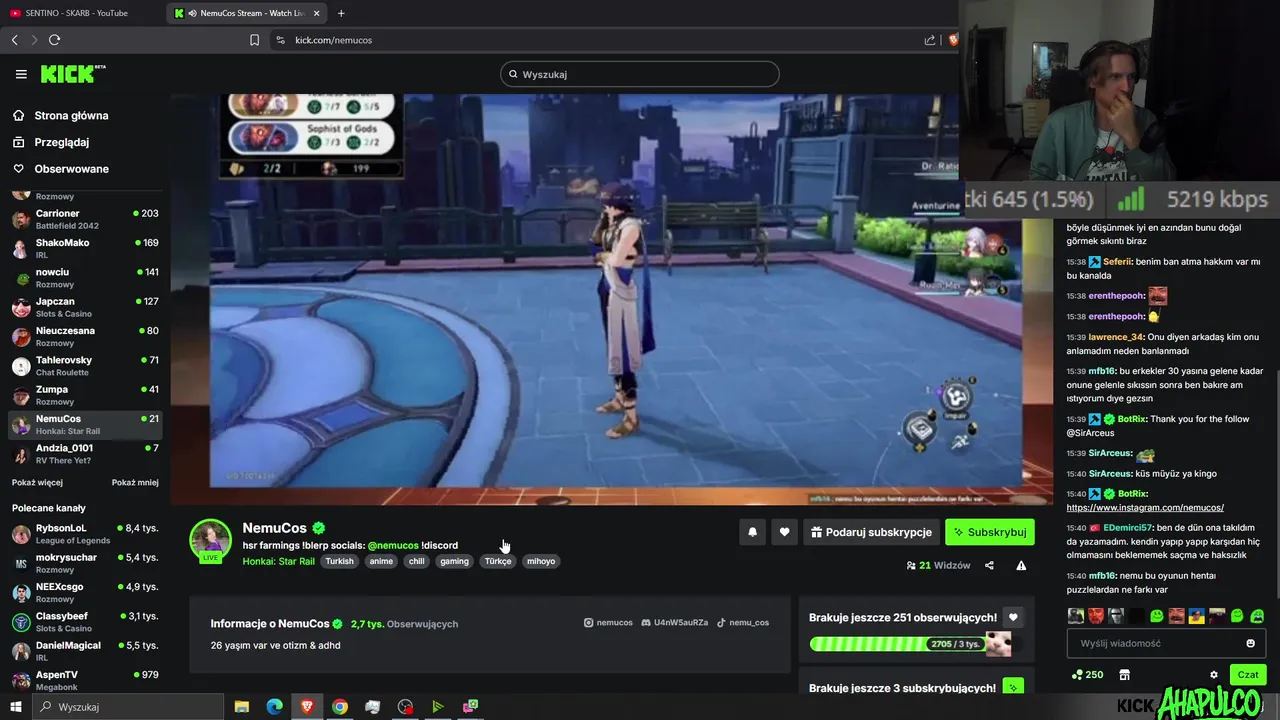The height and width of the screenshot is (720, 1280).
Task: Select the chill tag
Action: click(417, 561)
